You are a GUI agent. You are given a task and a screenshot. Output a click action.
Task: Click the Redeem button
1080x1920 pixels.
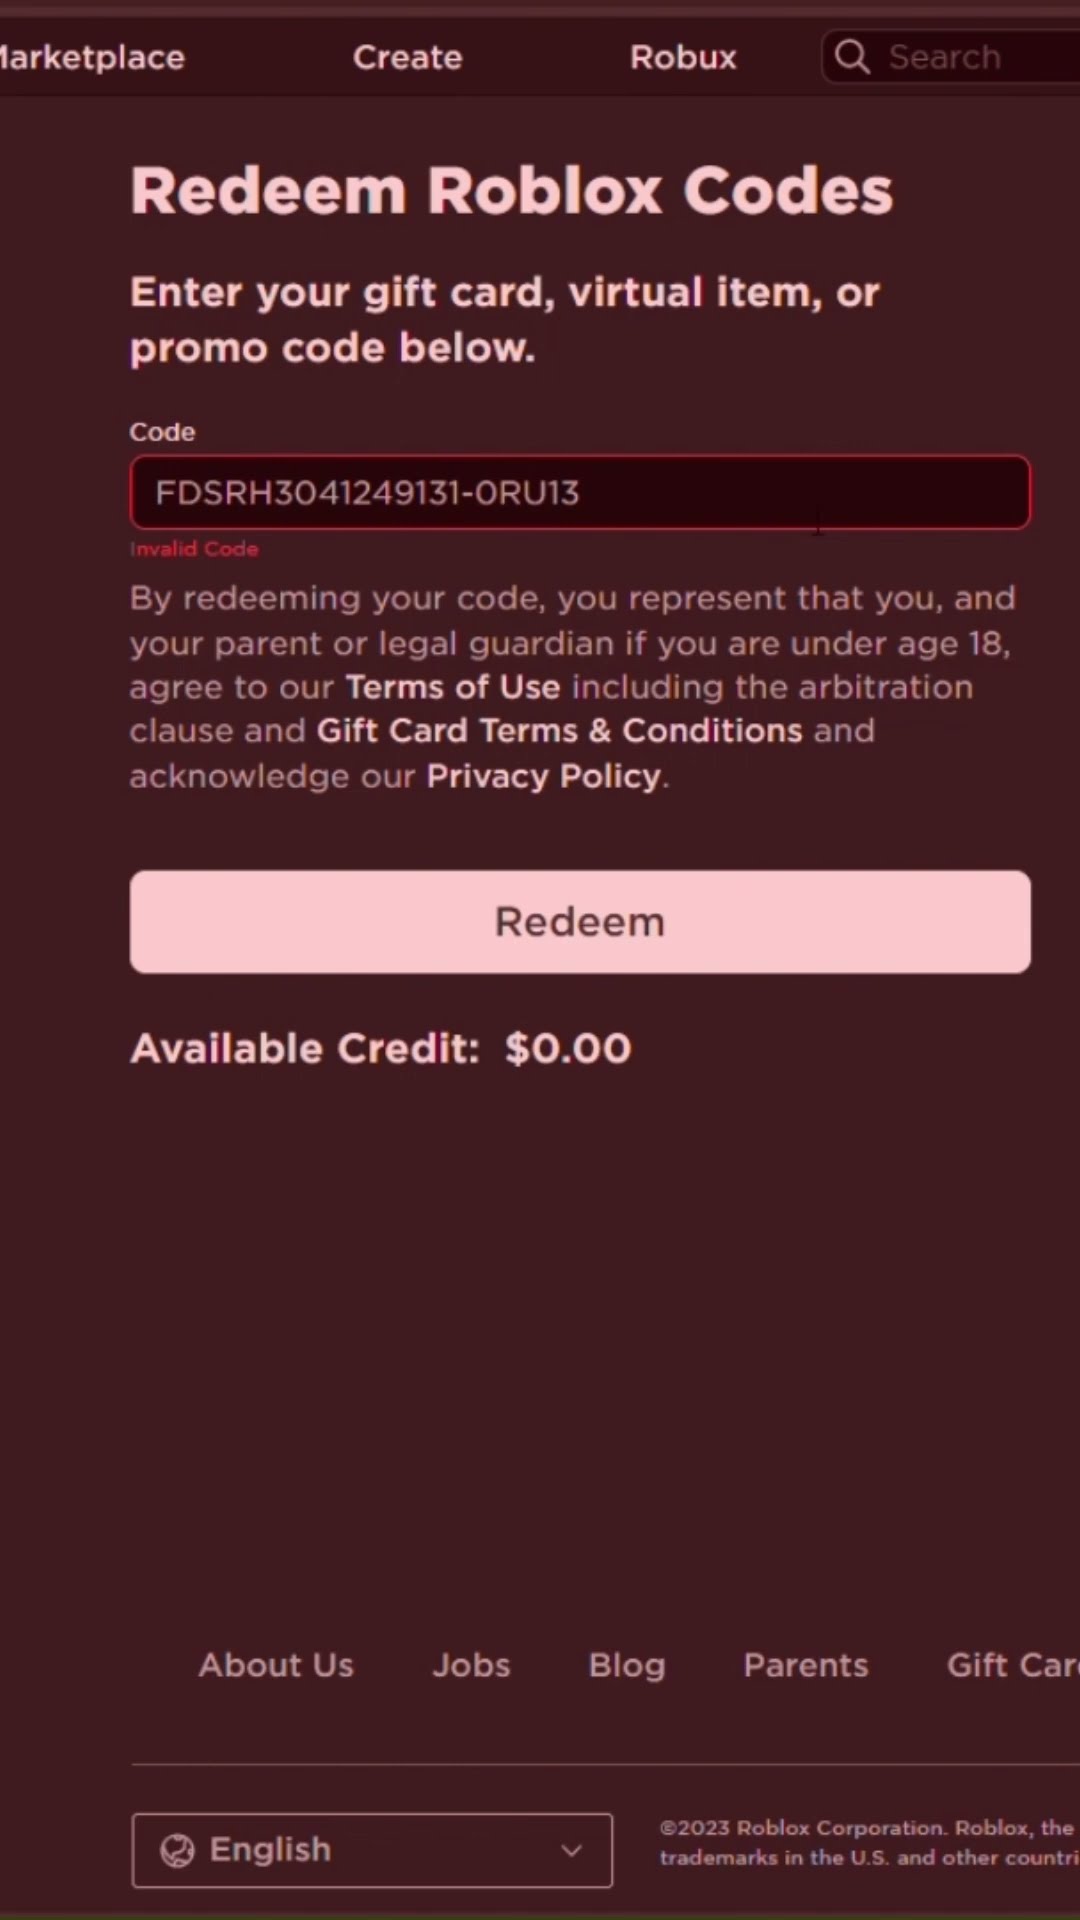tap(580, 922)
